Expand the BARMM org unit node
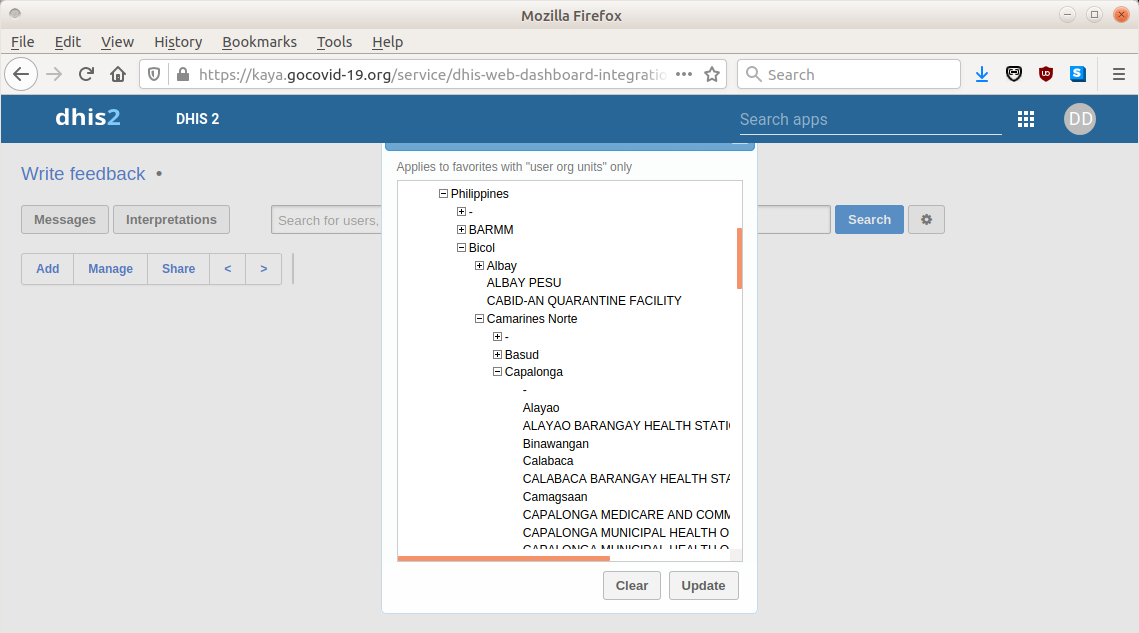The image size is (1139, 633). [x=461, y=230]
